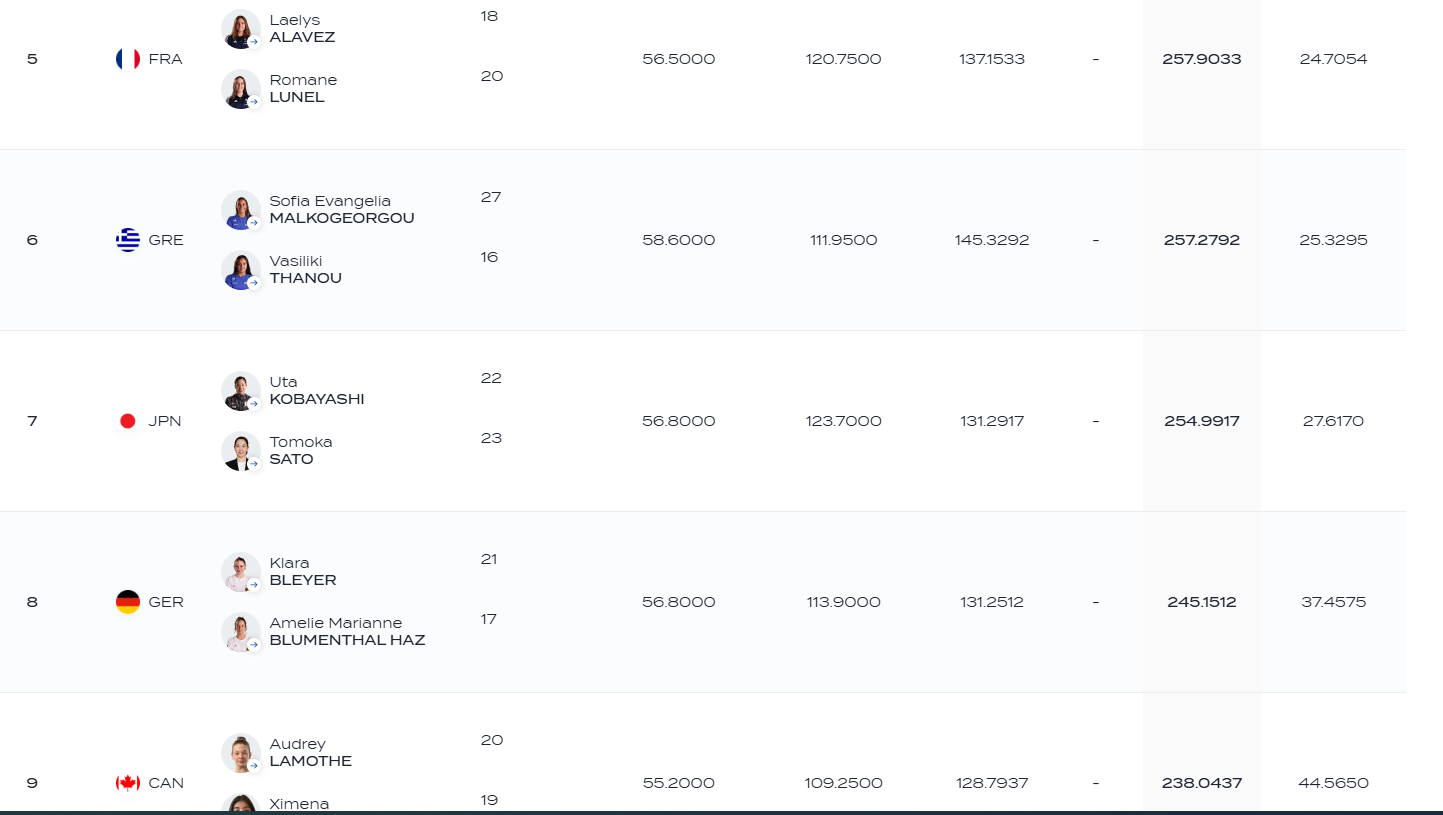Screen dimensions: 1443x815
Task: Click the Germany flag icon
Action: [x=128, y=602]
